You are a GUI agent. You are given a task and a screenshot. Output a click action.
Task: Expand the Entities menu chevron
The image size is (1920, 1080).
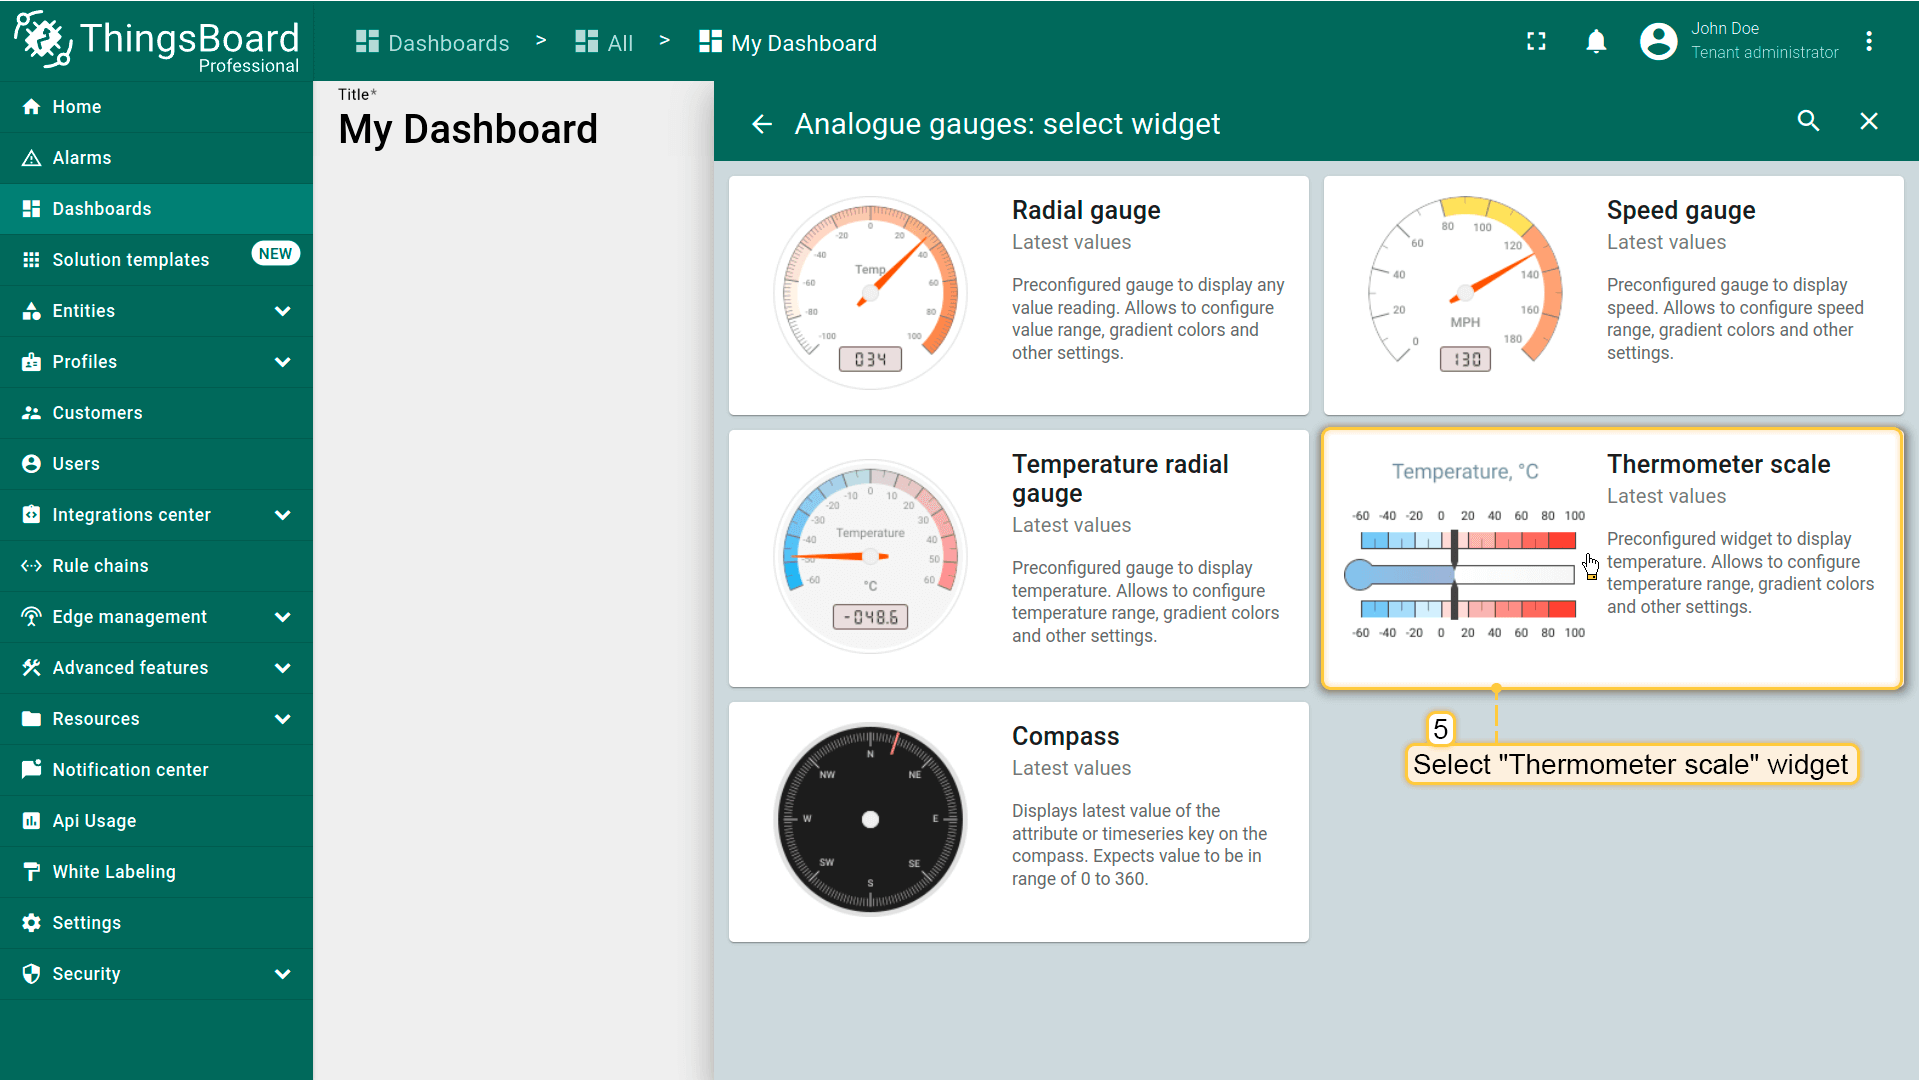[x=283, y=311]
